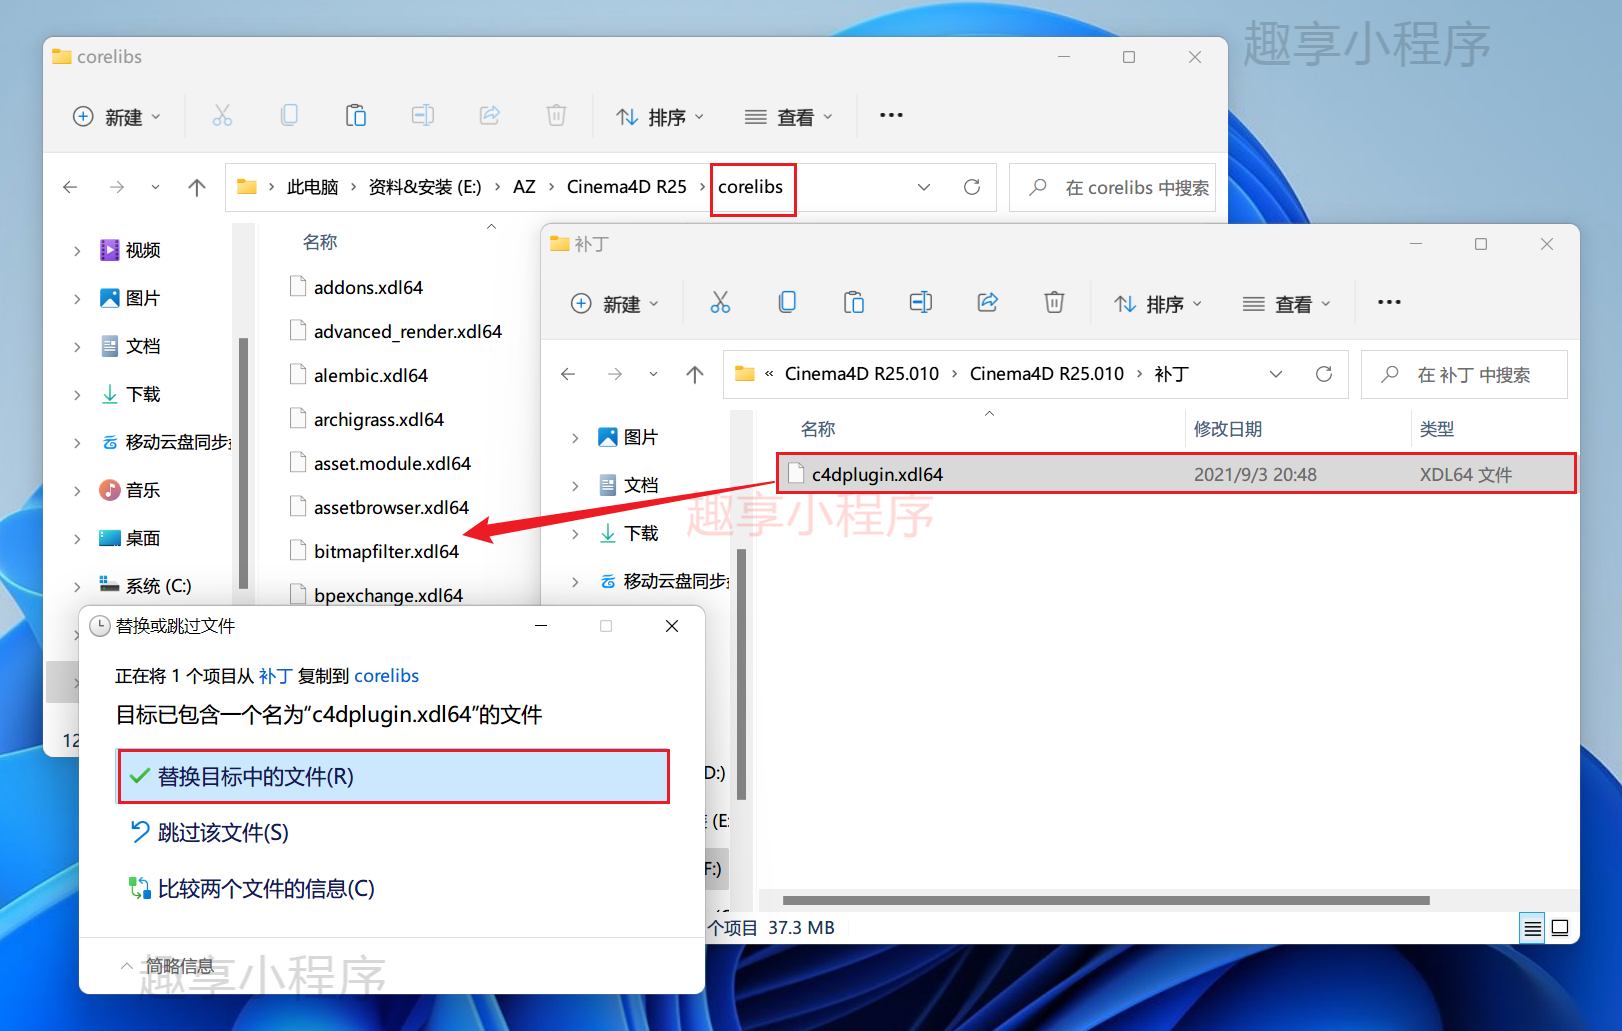Viewport: 1622px width, 1031px height.
Task: Expand 音乐 tree node in corelibs sidebar
Action: pos(77,490)
